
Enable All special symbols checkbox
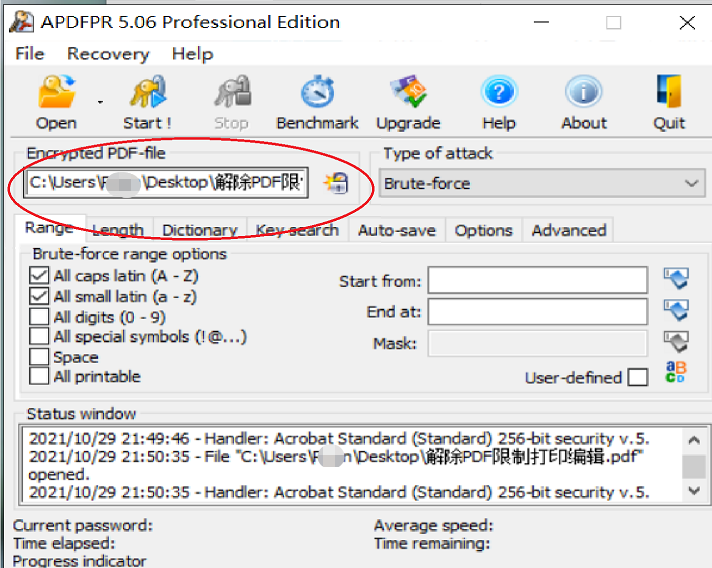(39, 336)
